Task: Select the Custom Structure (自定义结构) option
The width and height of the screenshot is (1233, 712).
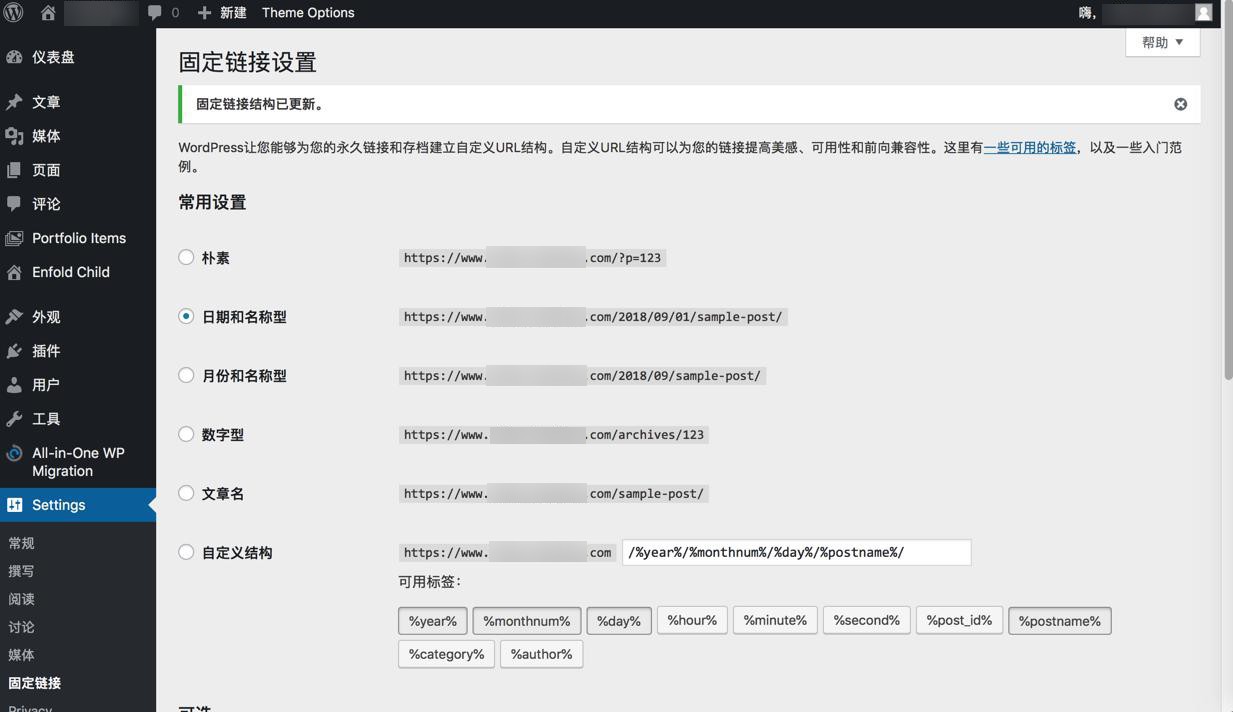Action: coord(186,552)
